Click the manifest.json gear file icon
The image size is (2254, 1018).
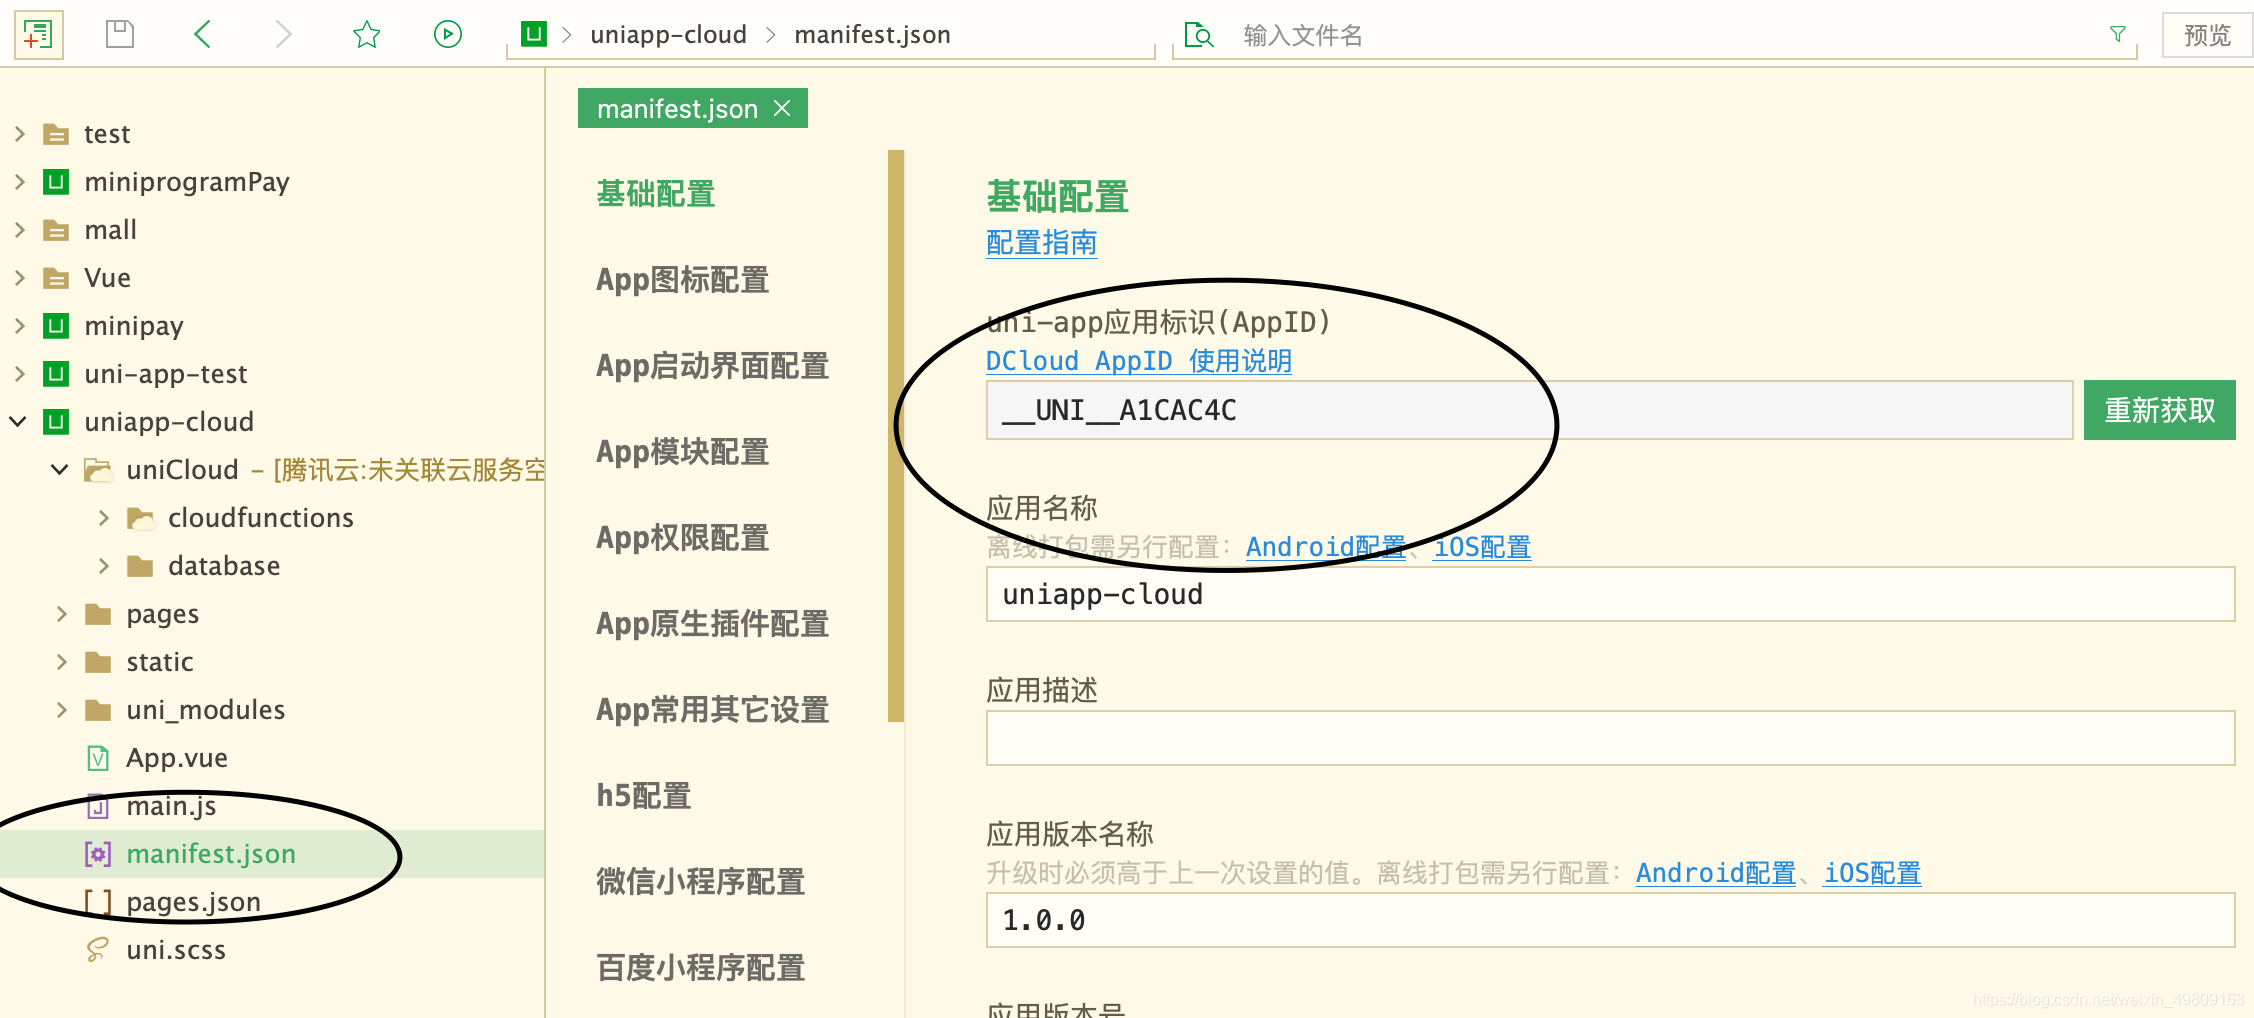click(x=98, y=854)
